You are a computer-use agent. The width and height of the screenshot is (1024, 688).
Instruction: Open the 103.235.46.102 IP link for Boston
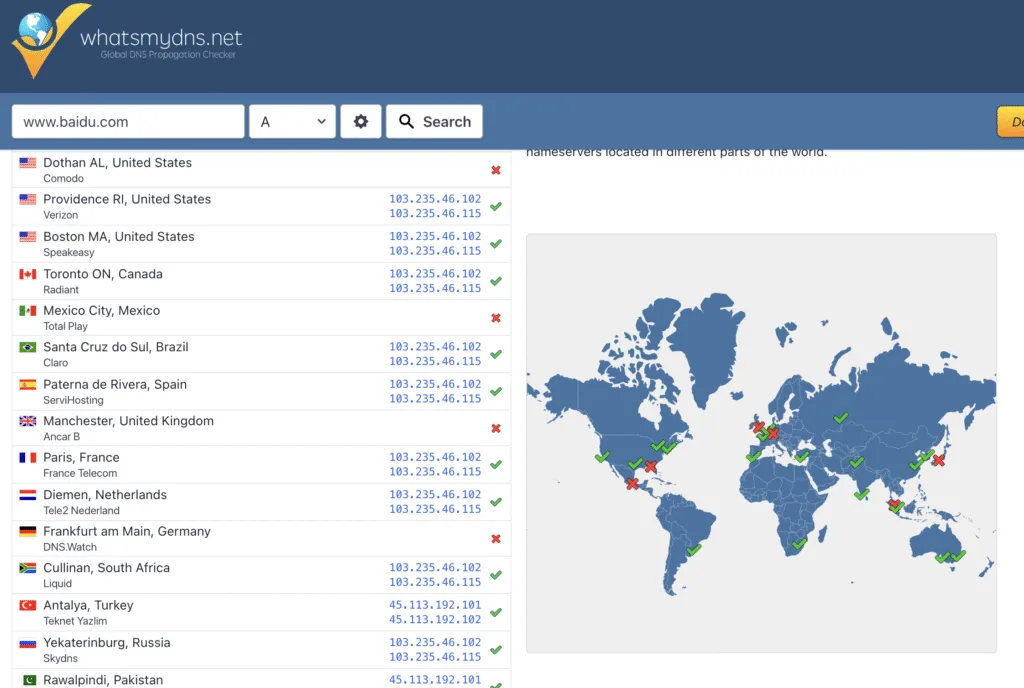pyautogui.click(x=434, y=236)
